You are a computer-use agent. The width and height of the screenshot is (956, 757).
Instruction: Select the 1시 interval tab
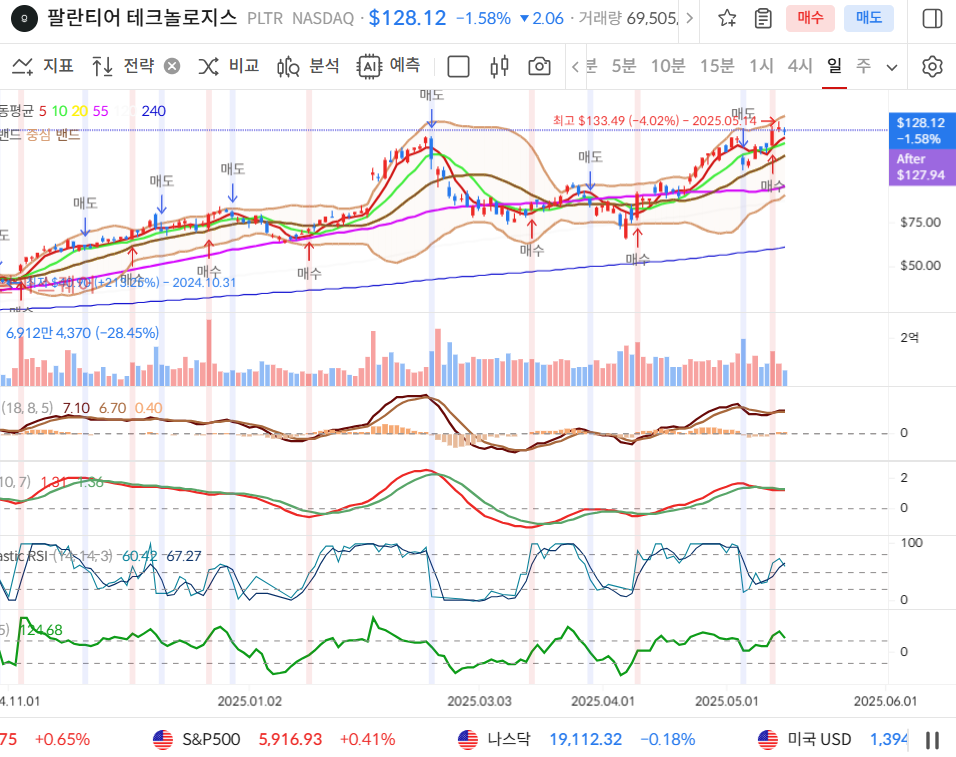[x=761, y=65]
